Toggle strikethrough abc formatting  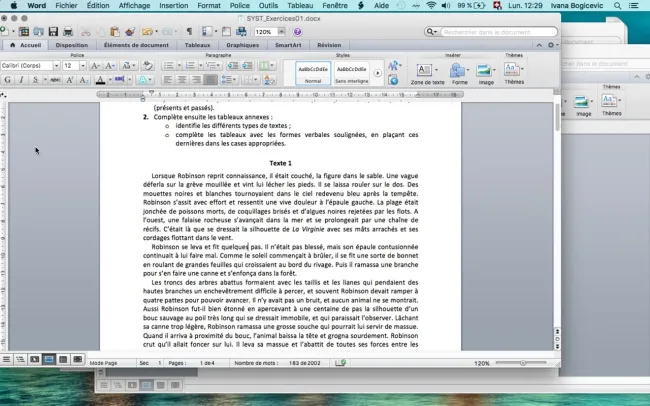coord(55,80)
